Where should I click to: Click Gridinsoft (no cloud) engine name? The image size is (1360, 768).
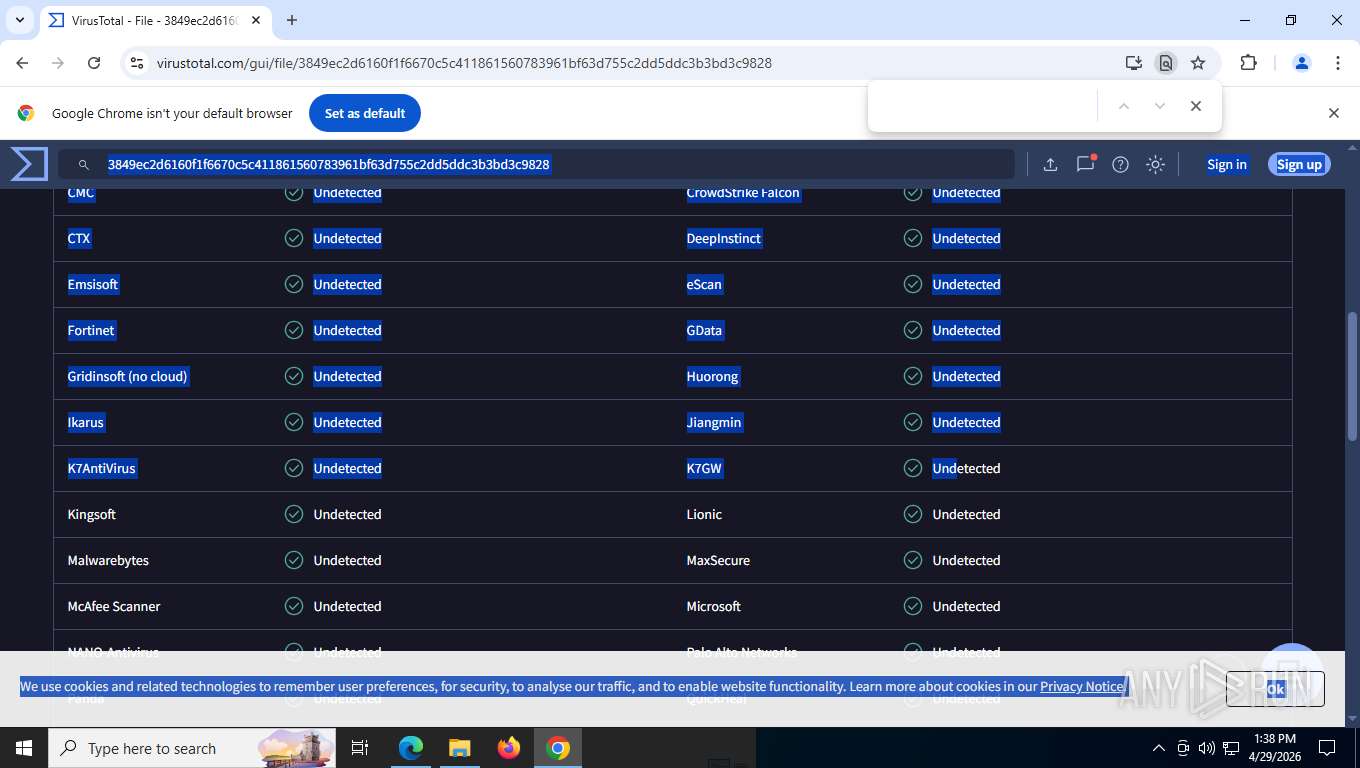pos(128,376)
